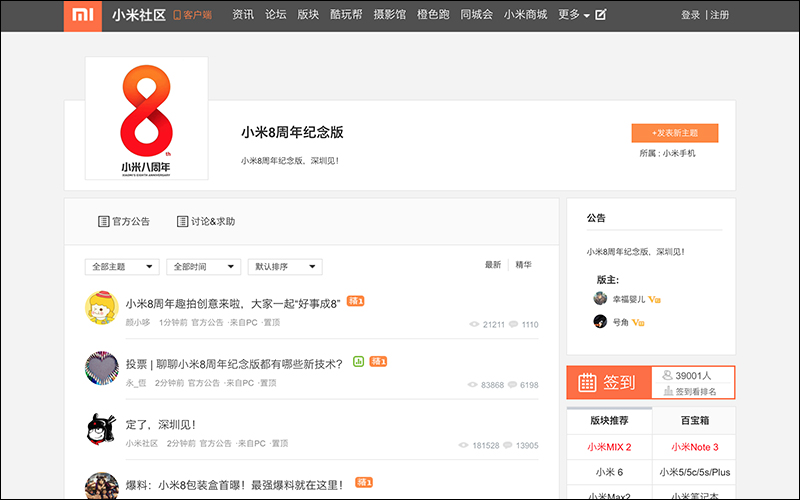Viewport: 800px width, 500px height.
Task: Click the V badge next to 号角
Action: pos(638,322)
